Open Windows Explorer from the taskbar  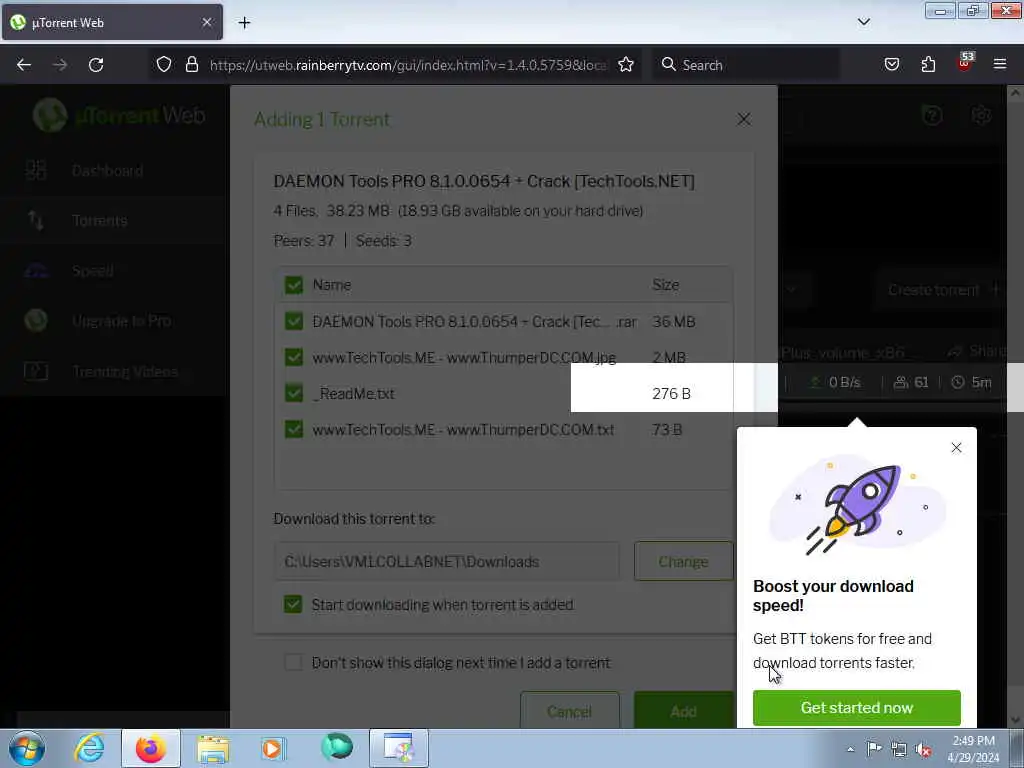coord(213,748)
